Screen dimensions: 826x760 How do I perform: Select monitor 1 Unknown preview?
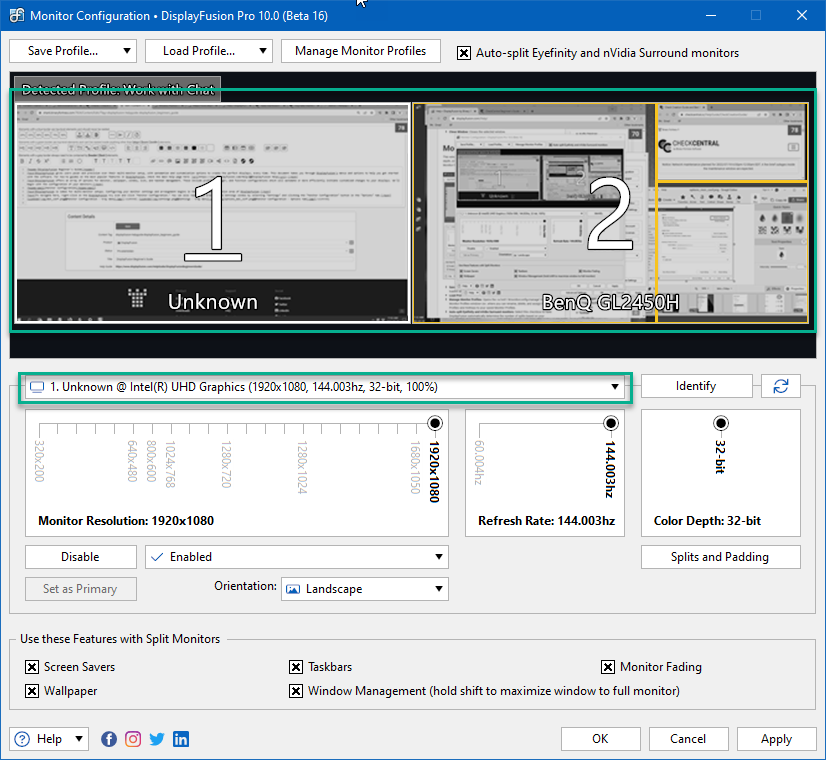[212, 213]
